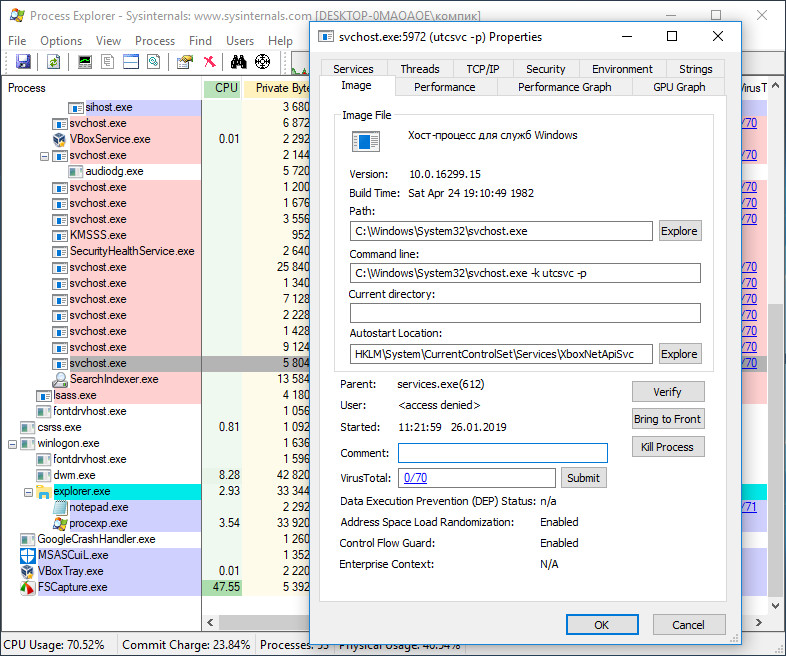Open the Help menu
The width and height of the screenshot is (786, 656).
click(x=280, y=41)
